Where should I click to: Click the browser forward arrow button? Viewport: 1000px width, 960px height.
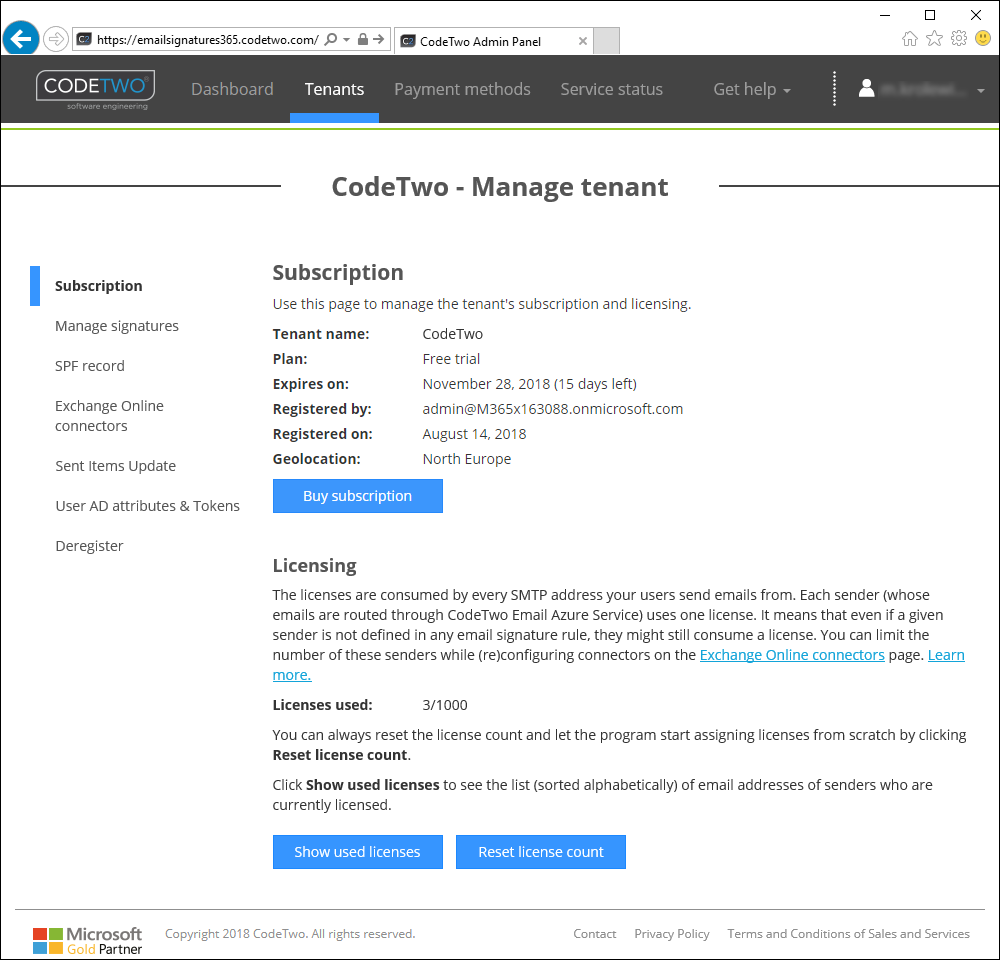pyautogui.click(x=56, y=40)
